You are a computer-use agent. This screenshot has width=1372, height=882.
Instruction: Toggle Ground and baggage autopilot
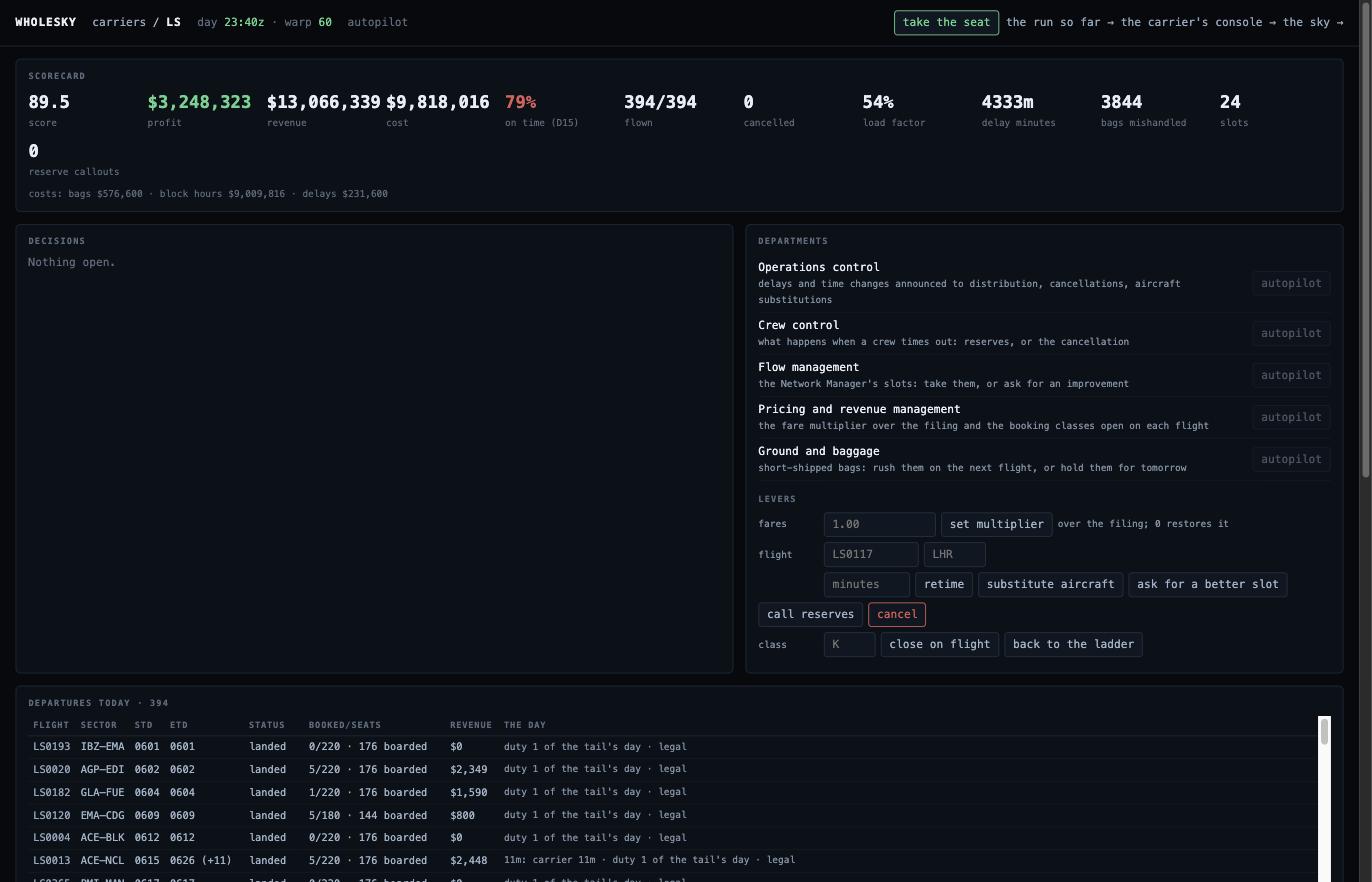[x=1291, y=459]
